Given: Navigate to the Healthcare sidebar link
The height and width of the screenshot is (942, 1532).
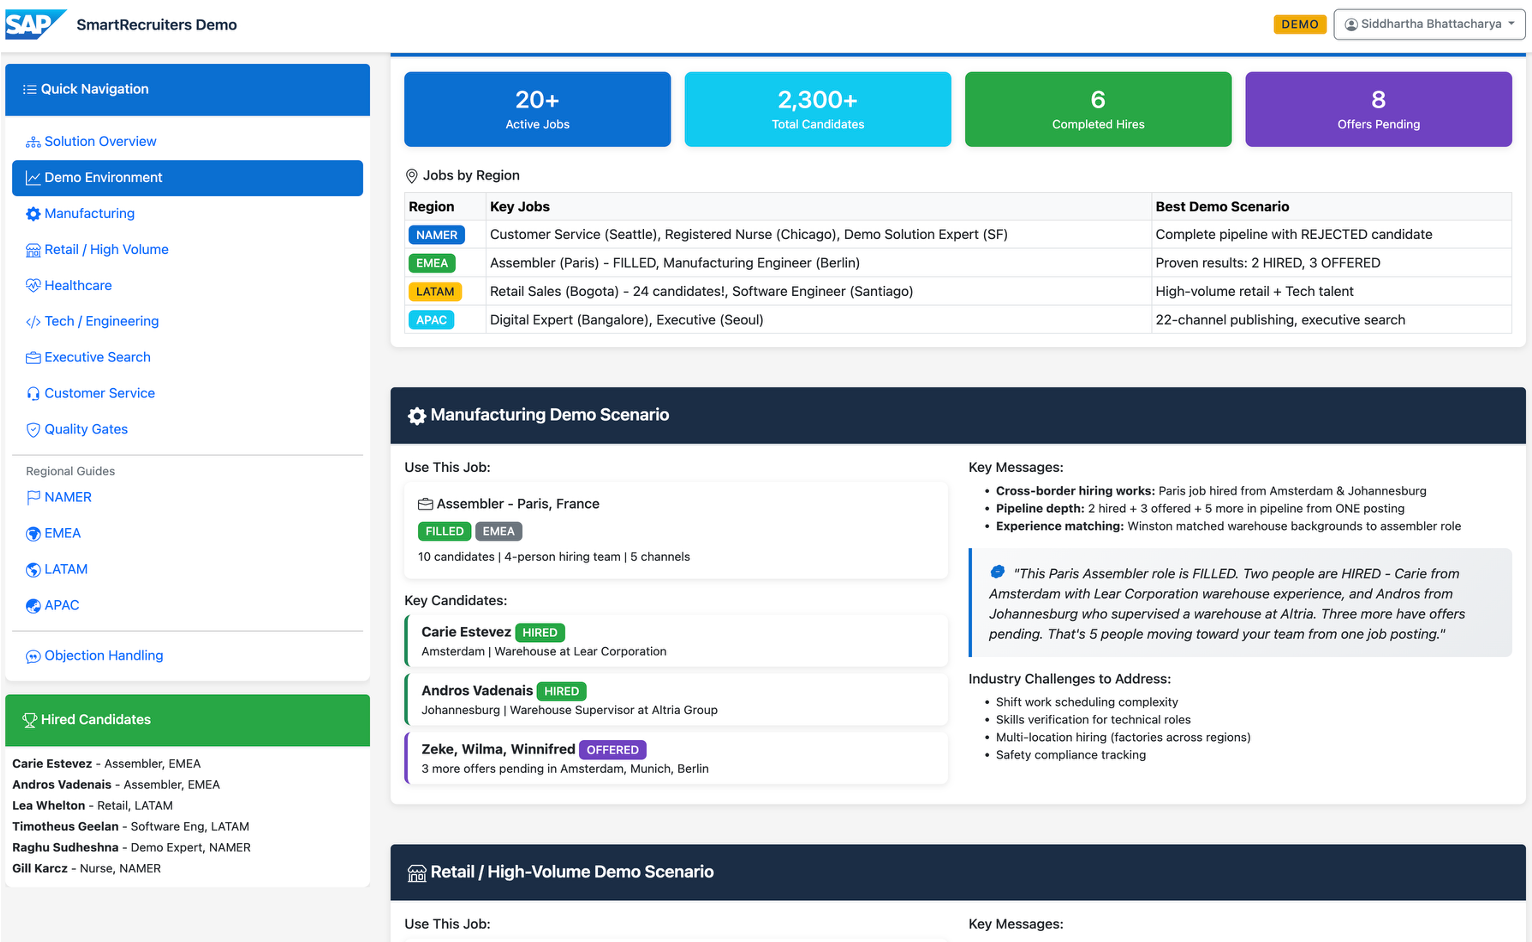Looking at the screenshot, I should pyautogui.click(x=78, y=286).
